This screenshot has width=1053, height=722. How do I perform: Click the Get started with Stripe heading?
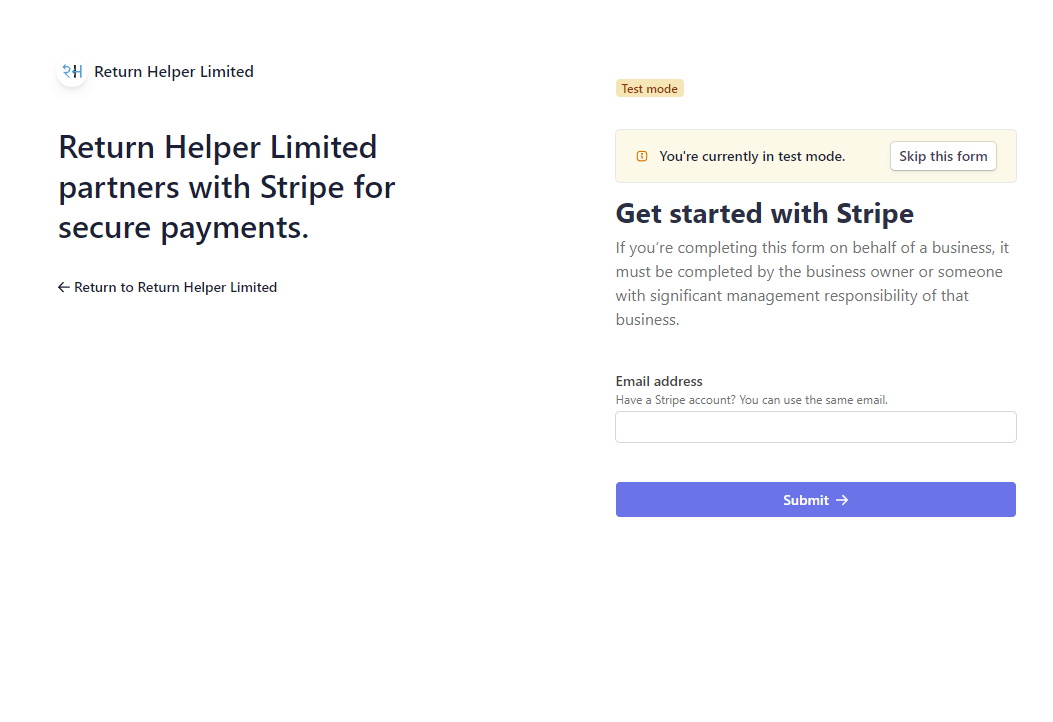pyautogui.click(x=764, y=213)
